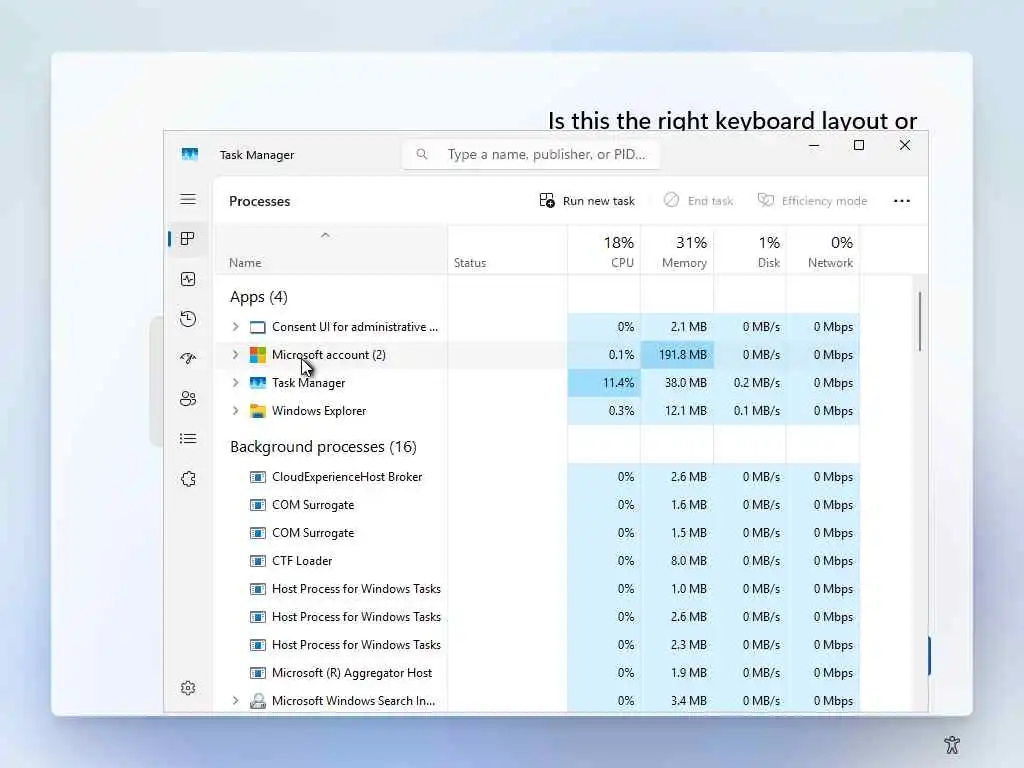Sort by the Network column header
Screen dimensions: 1024x768
point(823,250)
